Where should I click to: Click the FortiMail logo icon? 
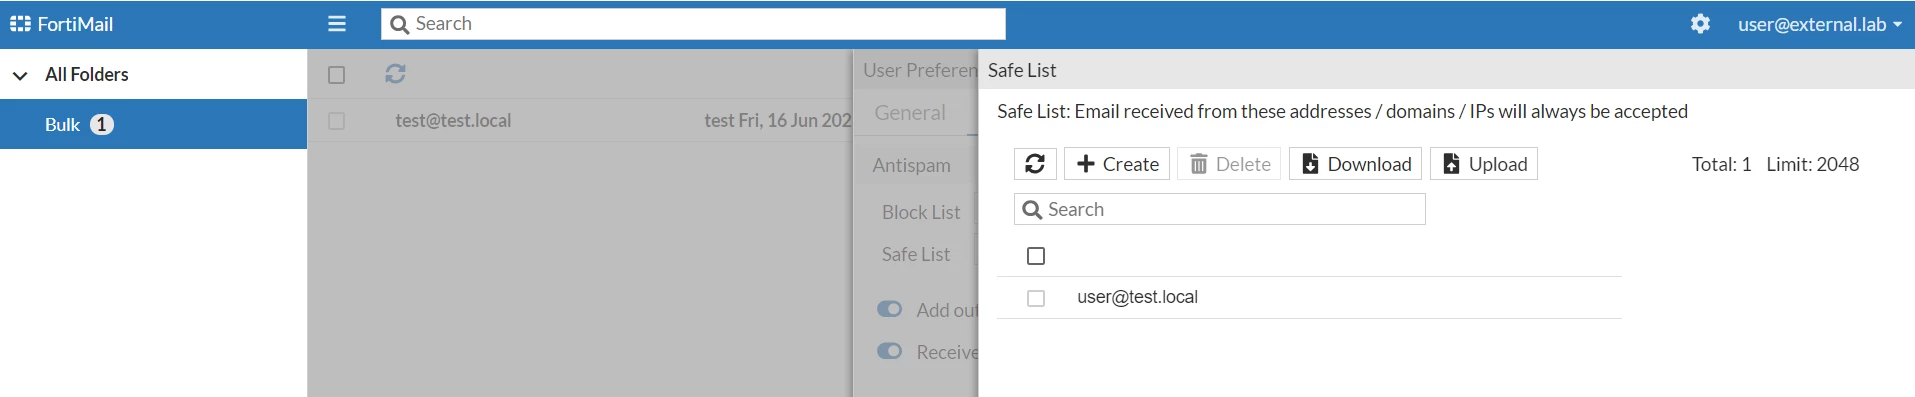pos(20,24)
